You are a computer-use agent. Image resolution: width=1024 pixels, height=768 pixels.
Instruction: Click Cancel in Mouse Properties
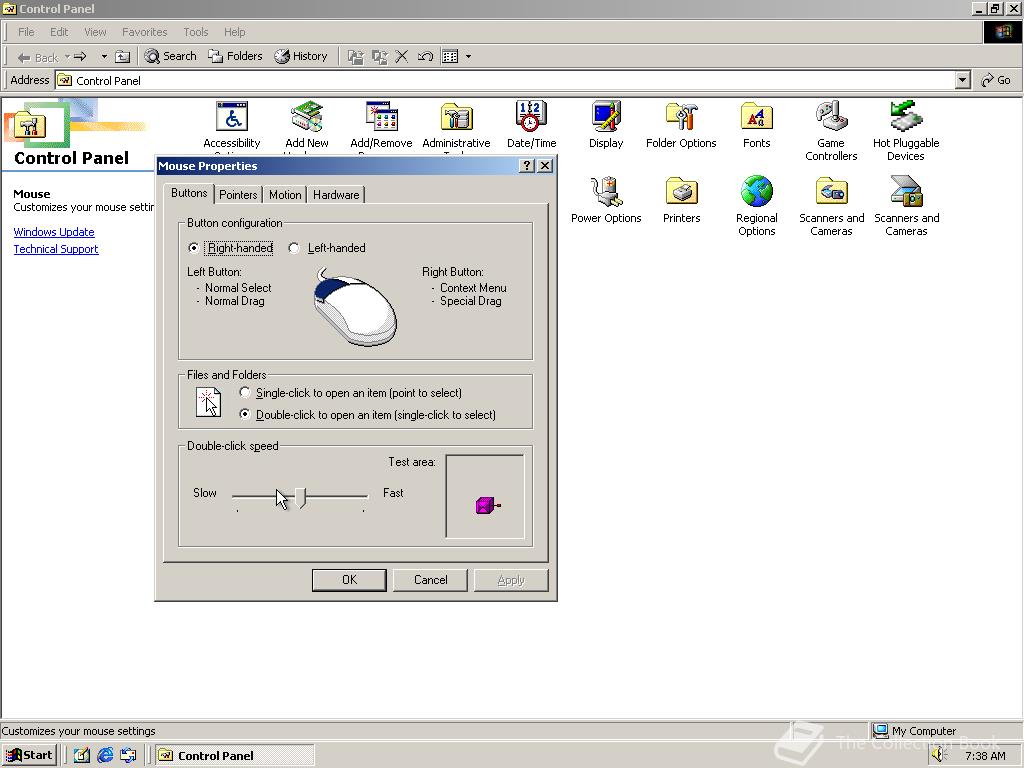point(430,580)
